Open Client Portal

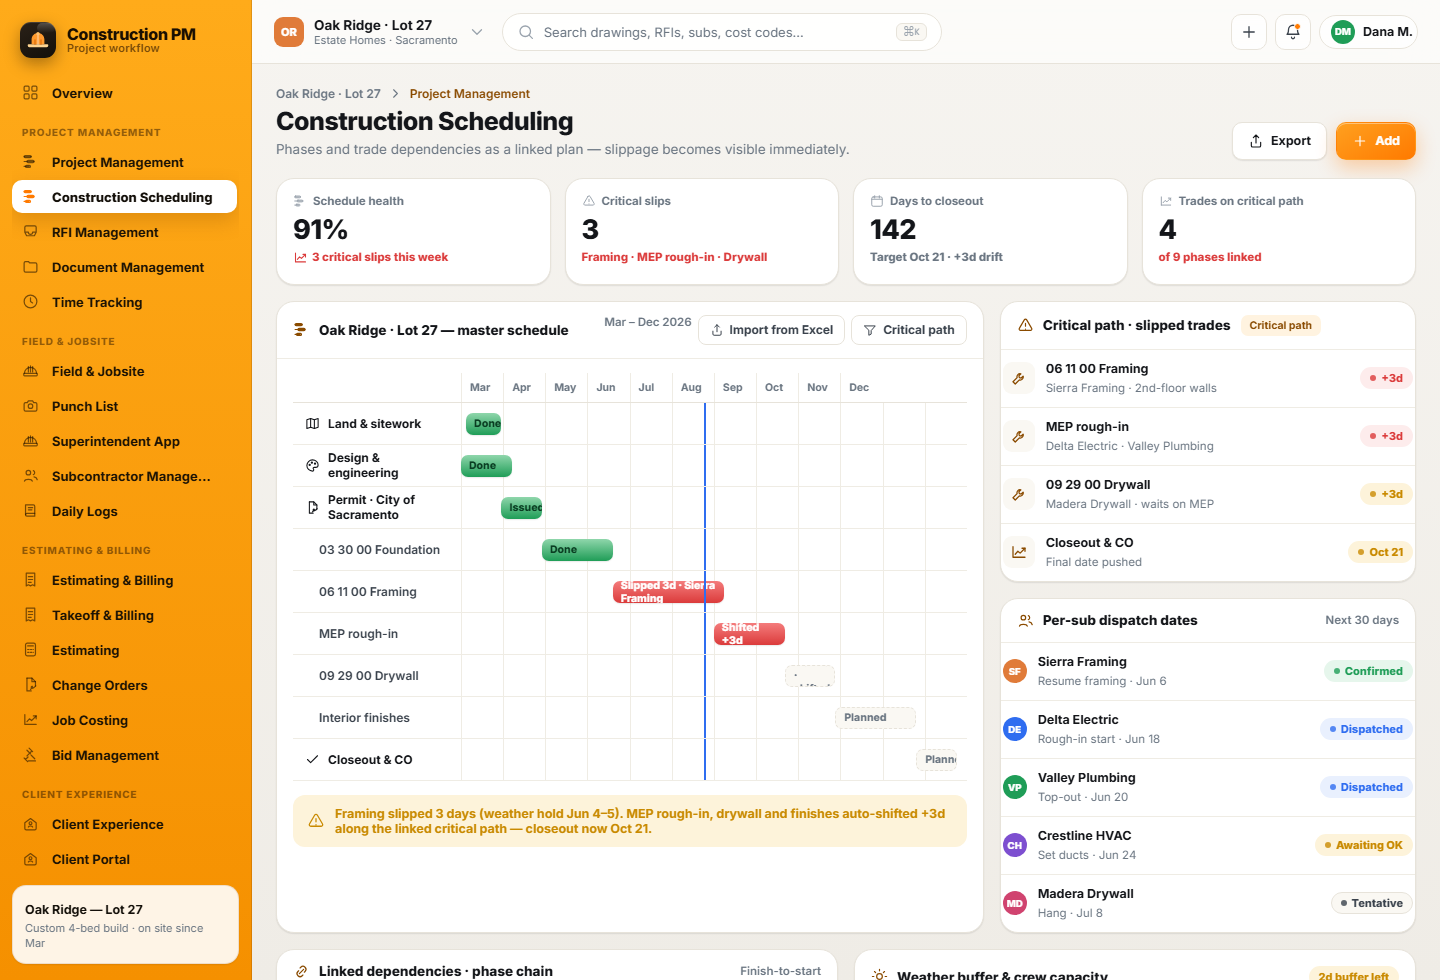click(x=124, y=859)
